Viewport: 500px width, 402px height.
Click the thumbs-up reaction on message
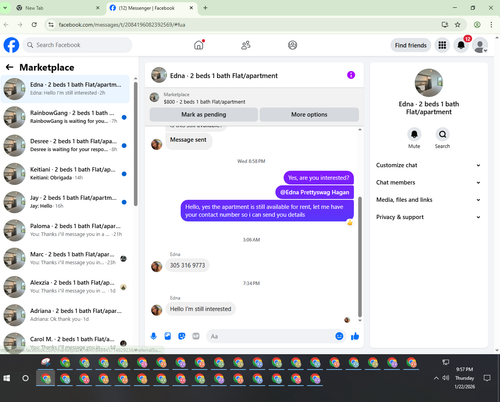coord(350,222)
